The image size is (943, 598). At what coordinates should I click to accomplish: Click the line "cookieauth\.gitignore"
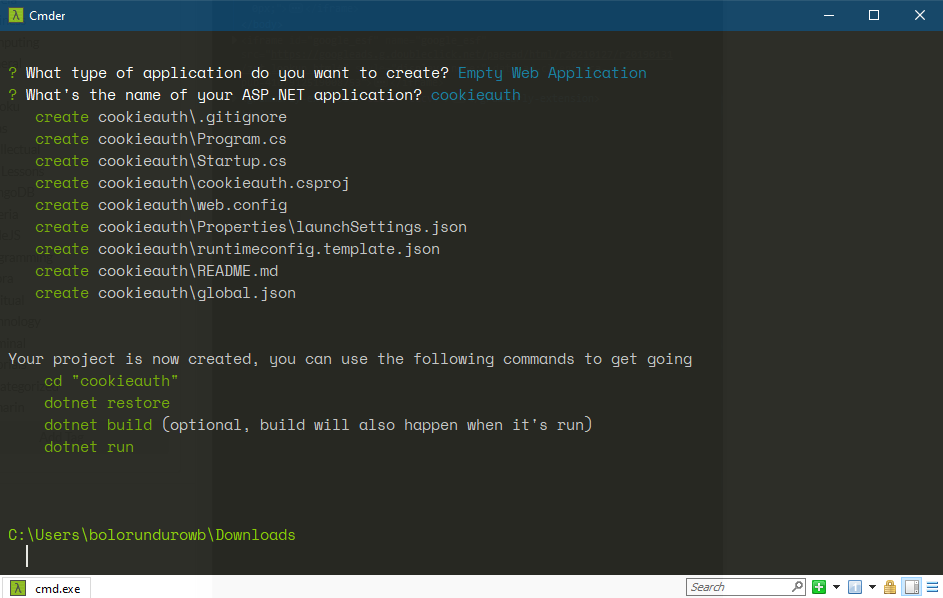192,117
